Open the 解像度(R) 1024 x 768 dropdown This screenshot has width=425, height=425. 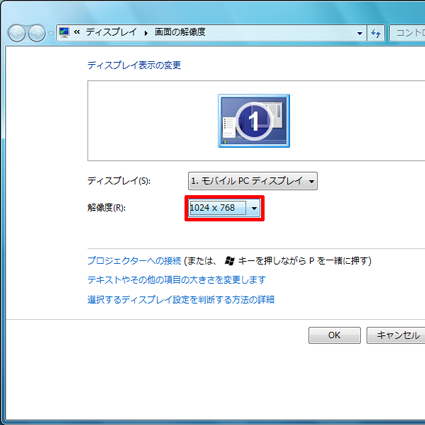click(254, 208)
